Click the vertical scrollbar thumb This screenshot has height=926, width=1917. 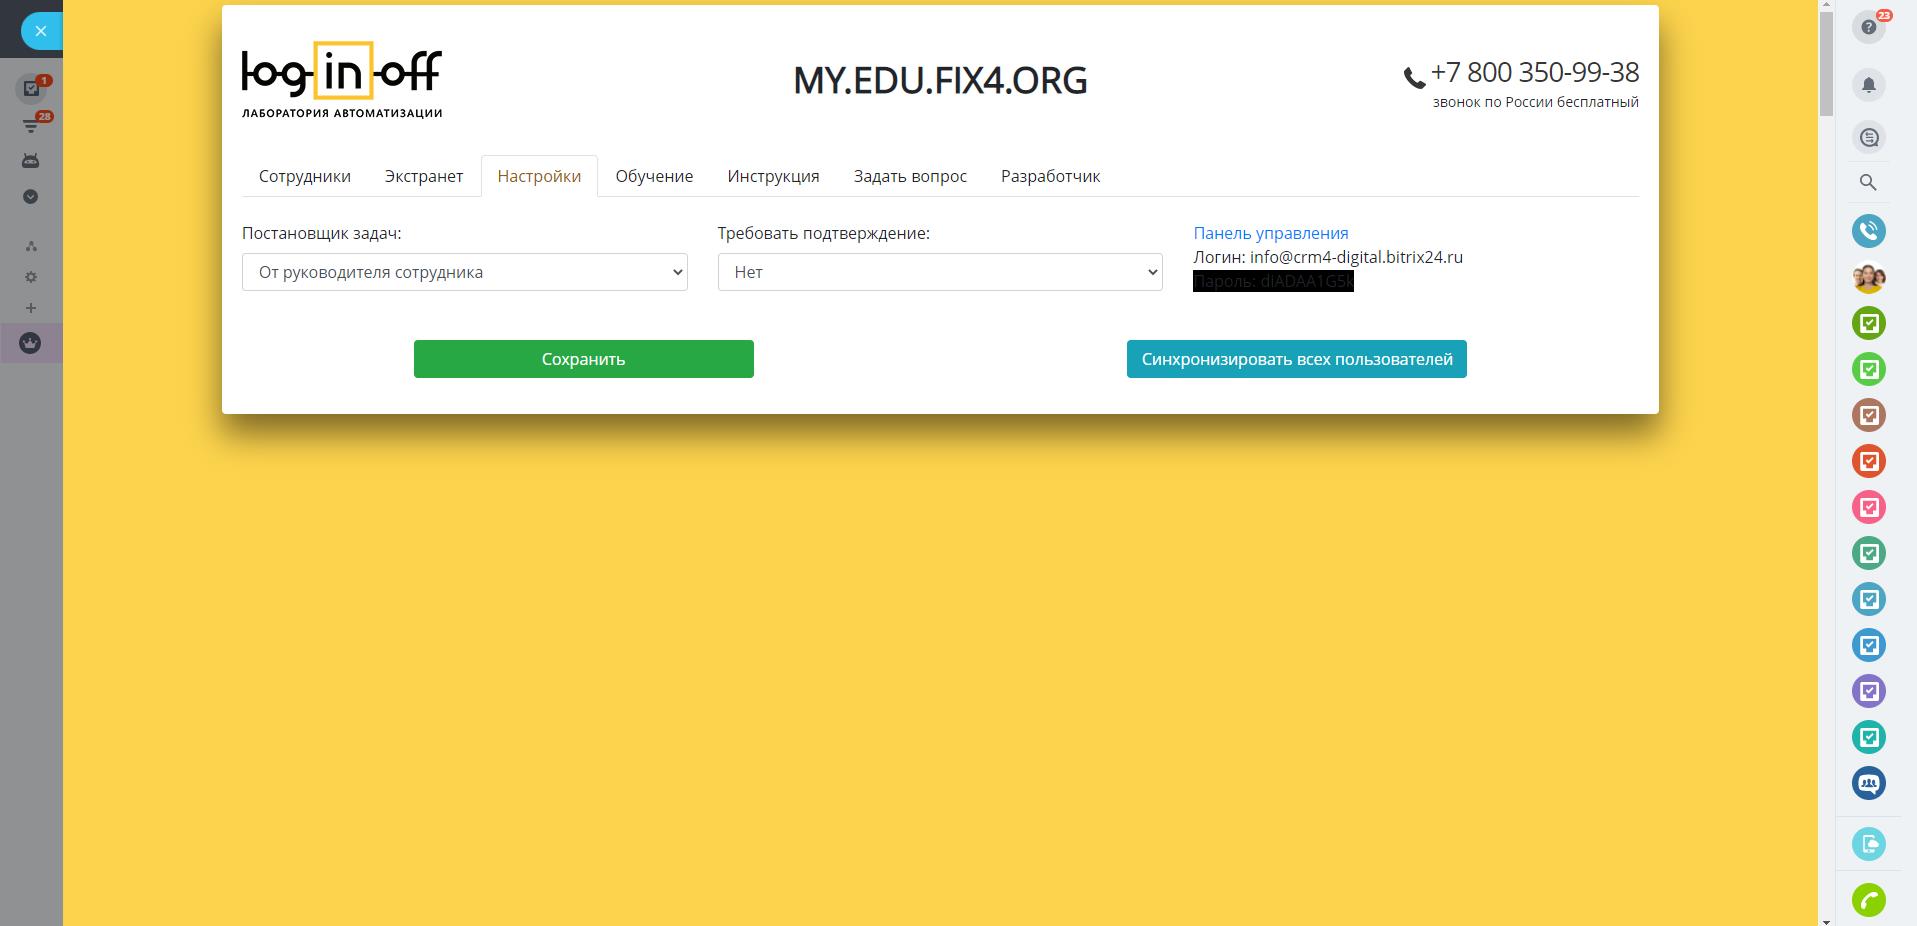click(x=1826, y=65)
